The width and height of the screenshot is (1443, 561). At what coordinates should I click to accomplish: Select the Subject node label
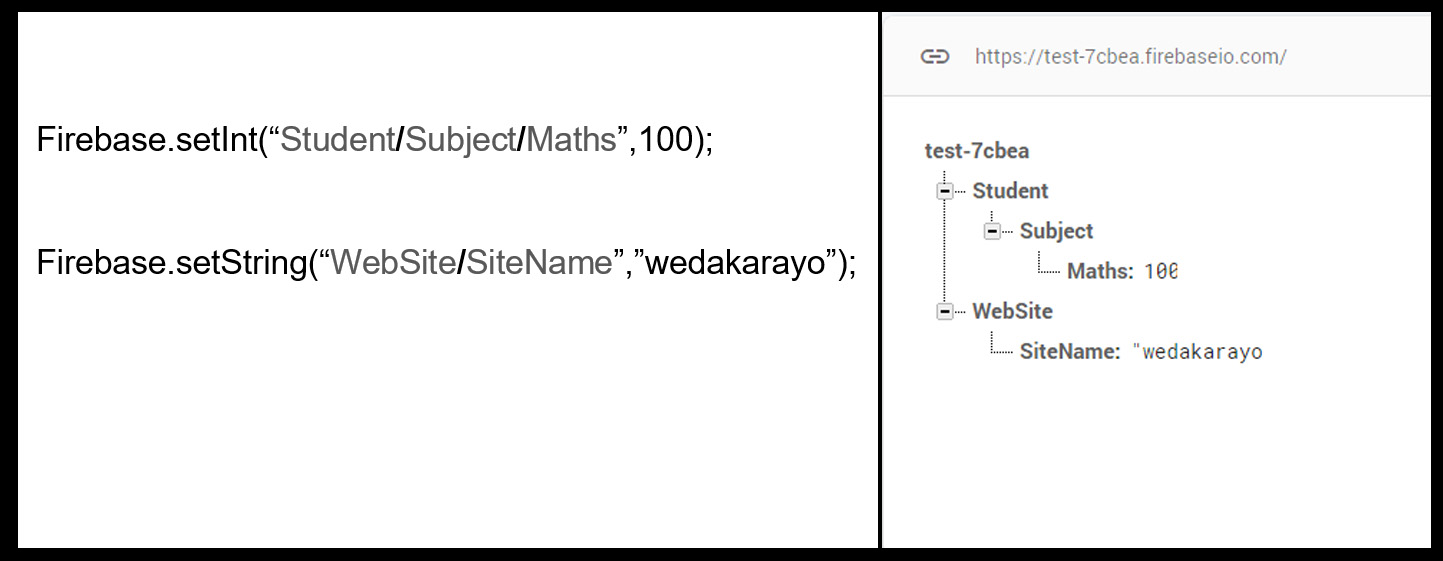tap(1056, 231)
